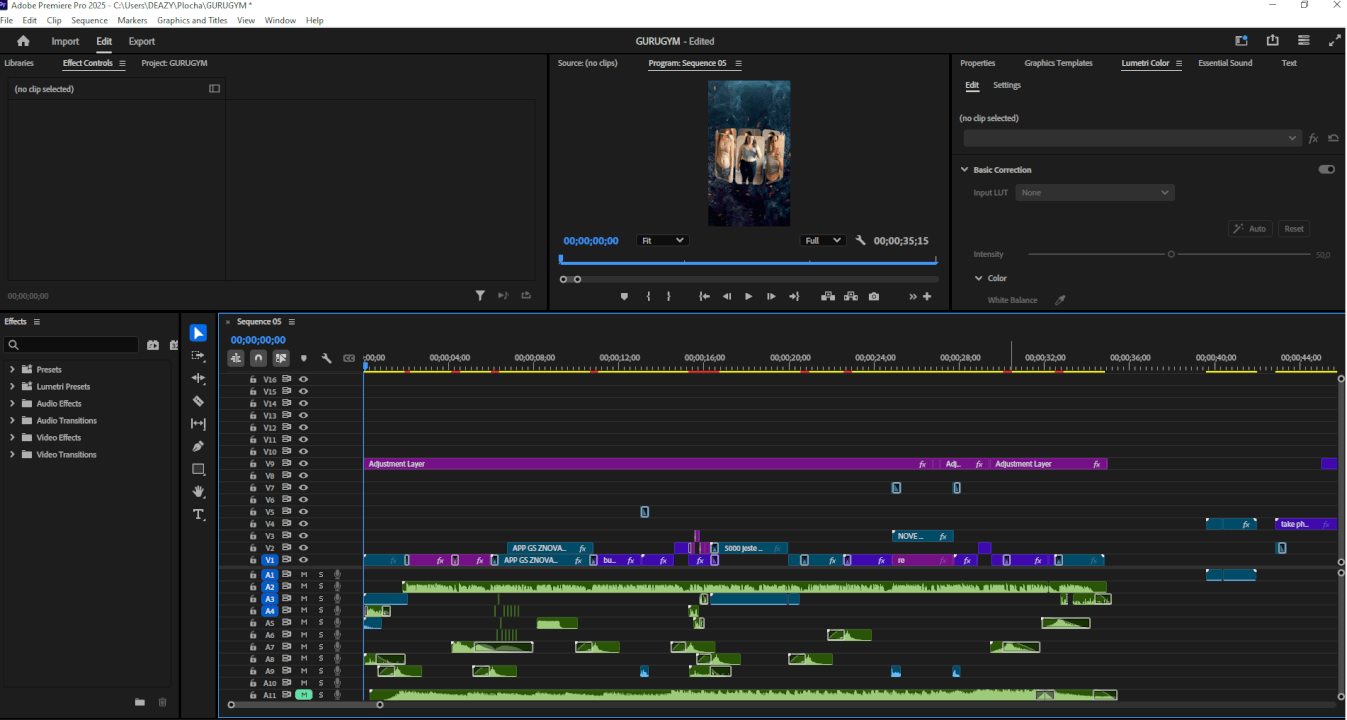
Task: Toggle snapping with the magnet icon
Action: tap(258, 357)
